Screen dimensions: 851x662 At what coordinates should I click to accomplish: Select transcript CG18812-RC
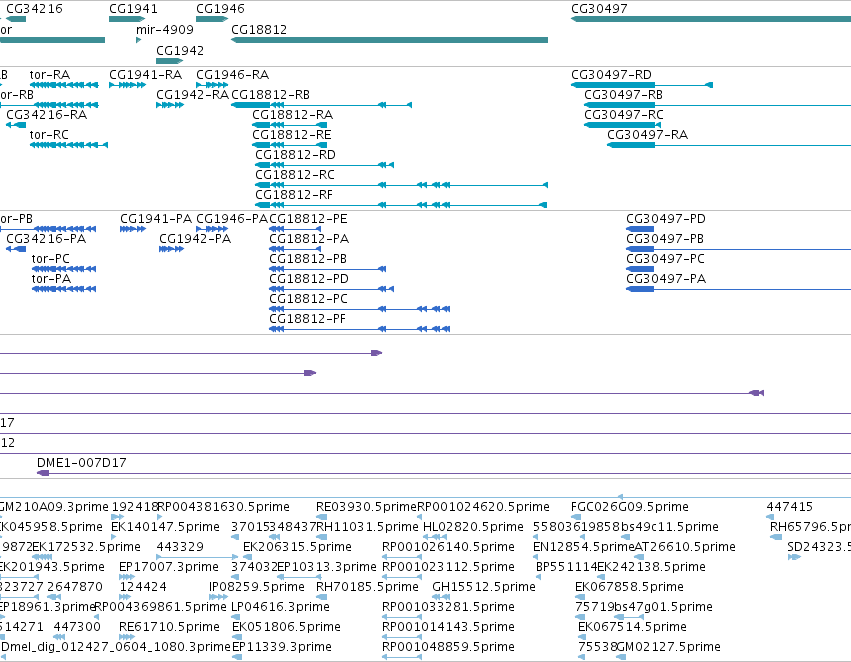click(402, 185)
